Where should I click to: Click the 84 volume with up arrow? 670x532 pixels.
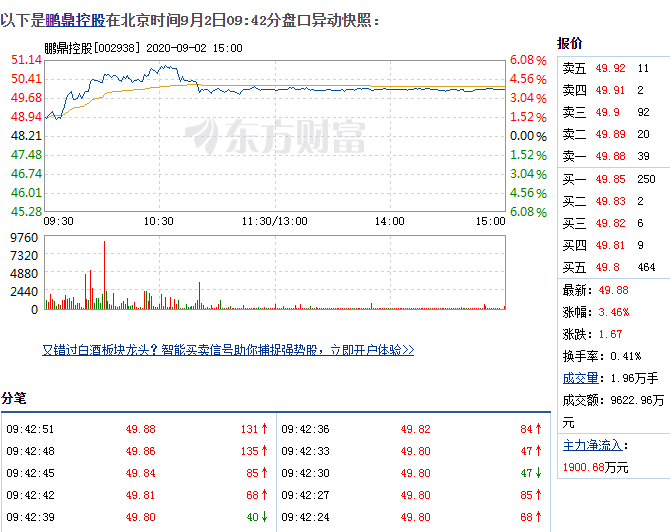pos(531,429)
